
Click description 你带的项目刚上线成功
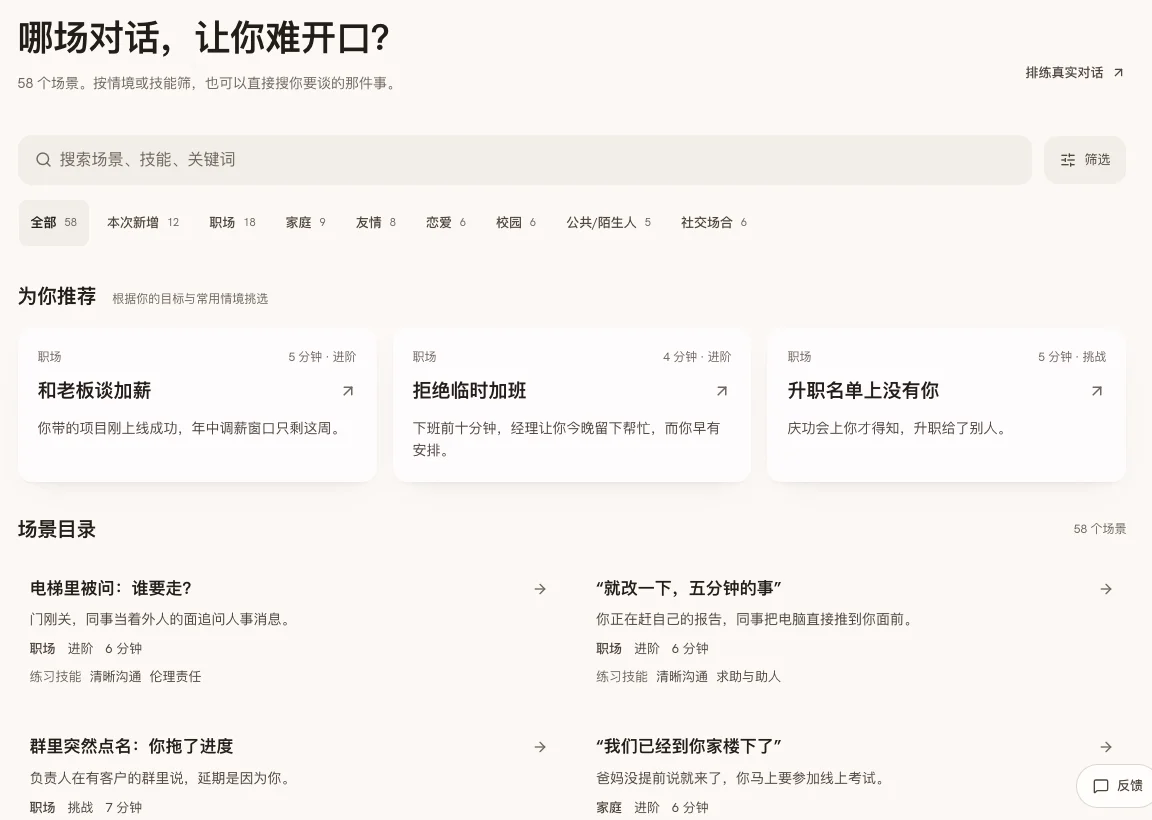click(191, 428)
